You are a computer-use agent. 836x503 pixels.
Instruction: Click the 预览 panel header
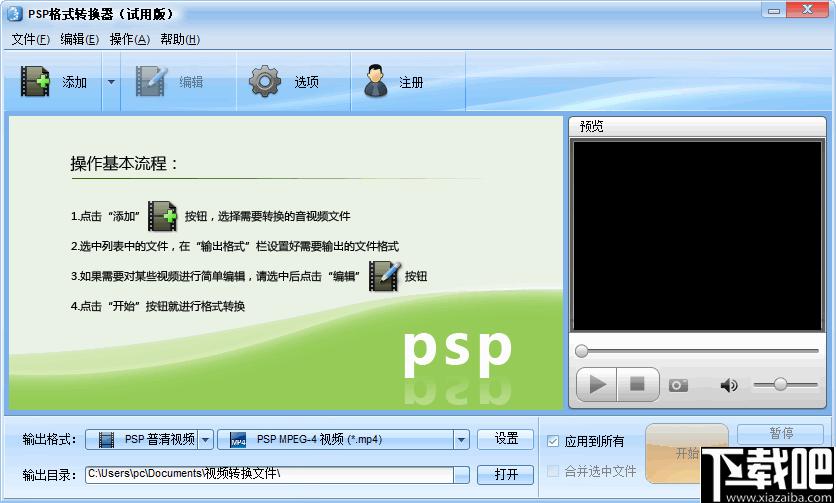click(697, 126)
